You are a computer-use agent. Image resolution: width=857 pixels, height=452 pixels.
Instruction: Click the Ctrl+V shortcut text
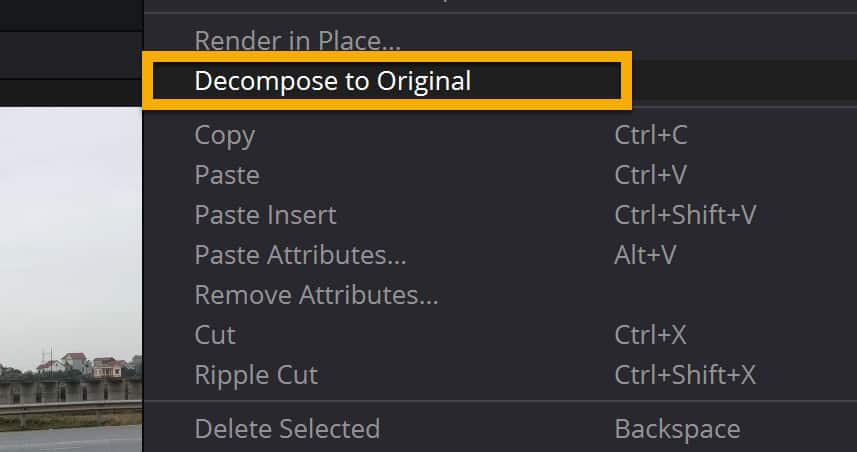pos(651,175)
